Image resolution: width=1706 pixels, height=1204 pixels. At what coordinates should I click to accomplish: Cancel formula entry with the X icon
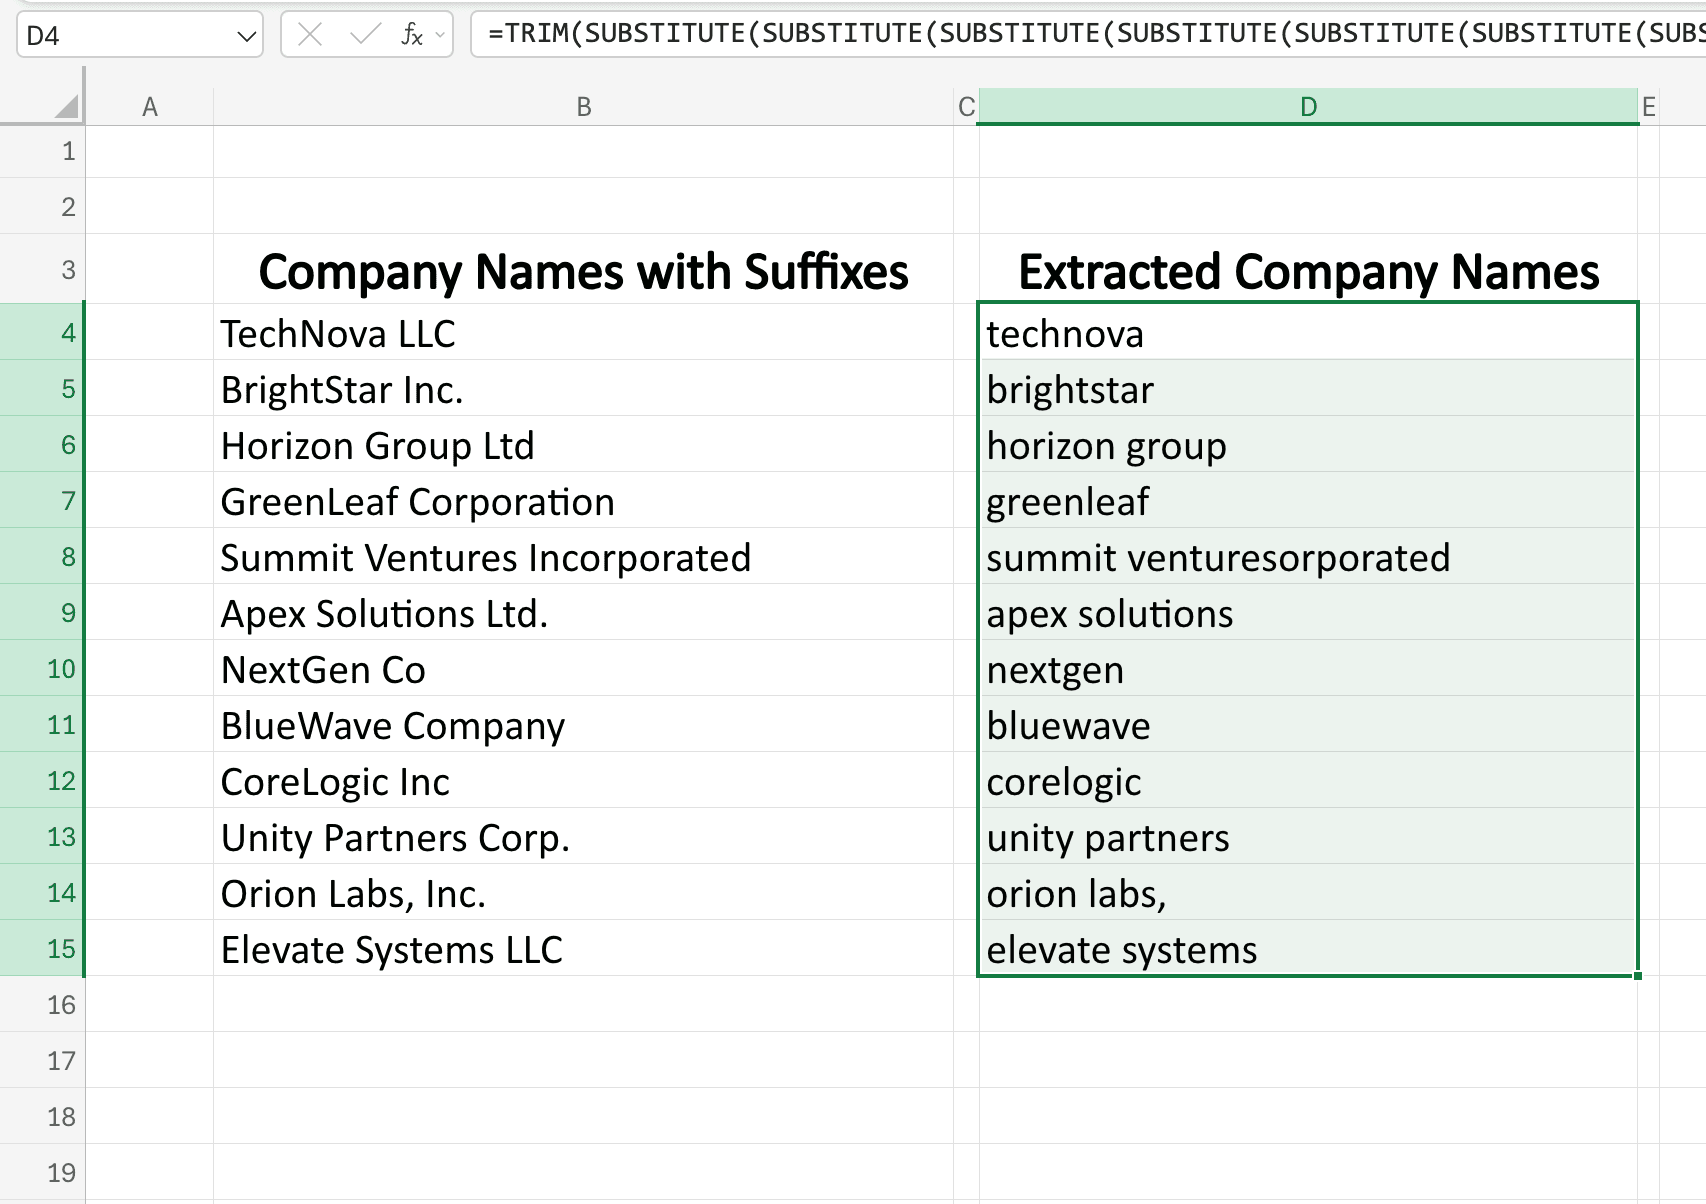pos(310,33)
